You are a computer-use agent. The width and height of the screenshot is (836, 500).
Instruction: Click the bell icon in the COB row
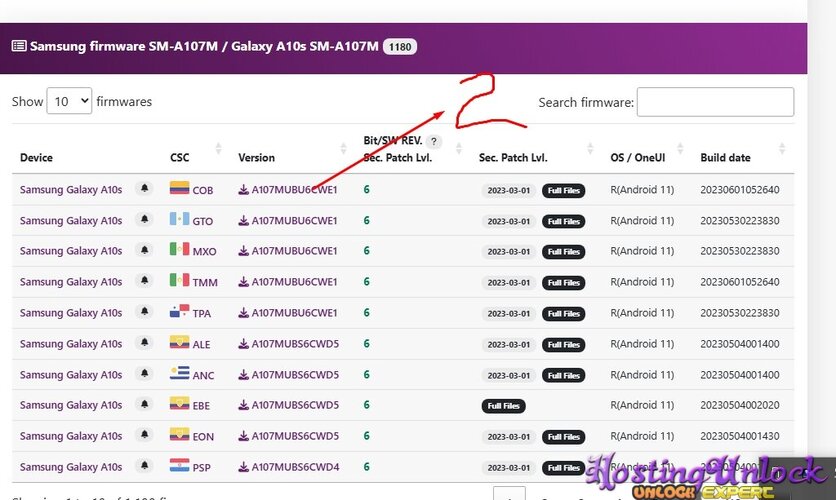144,188
